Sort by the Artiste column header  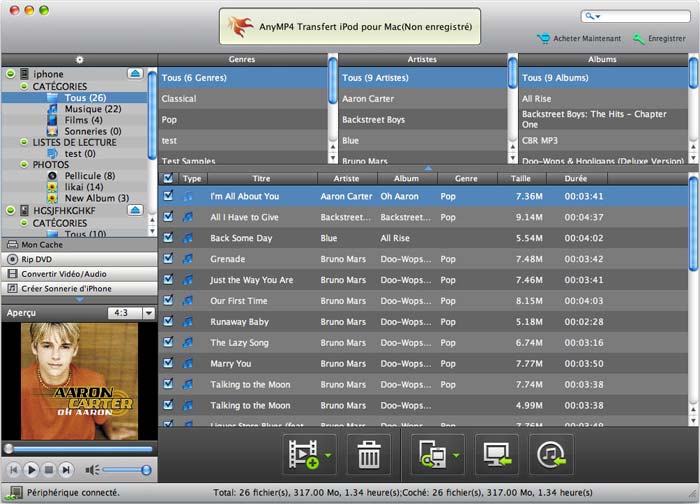[x=346, y=179]
